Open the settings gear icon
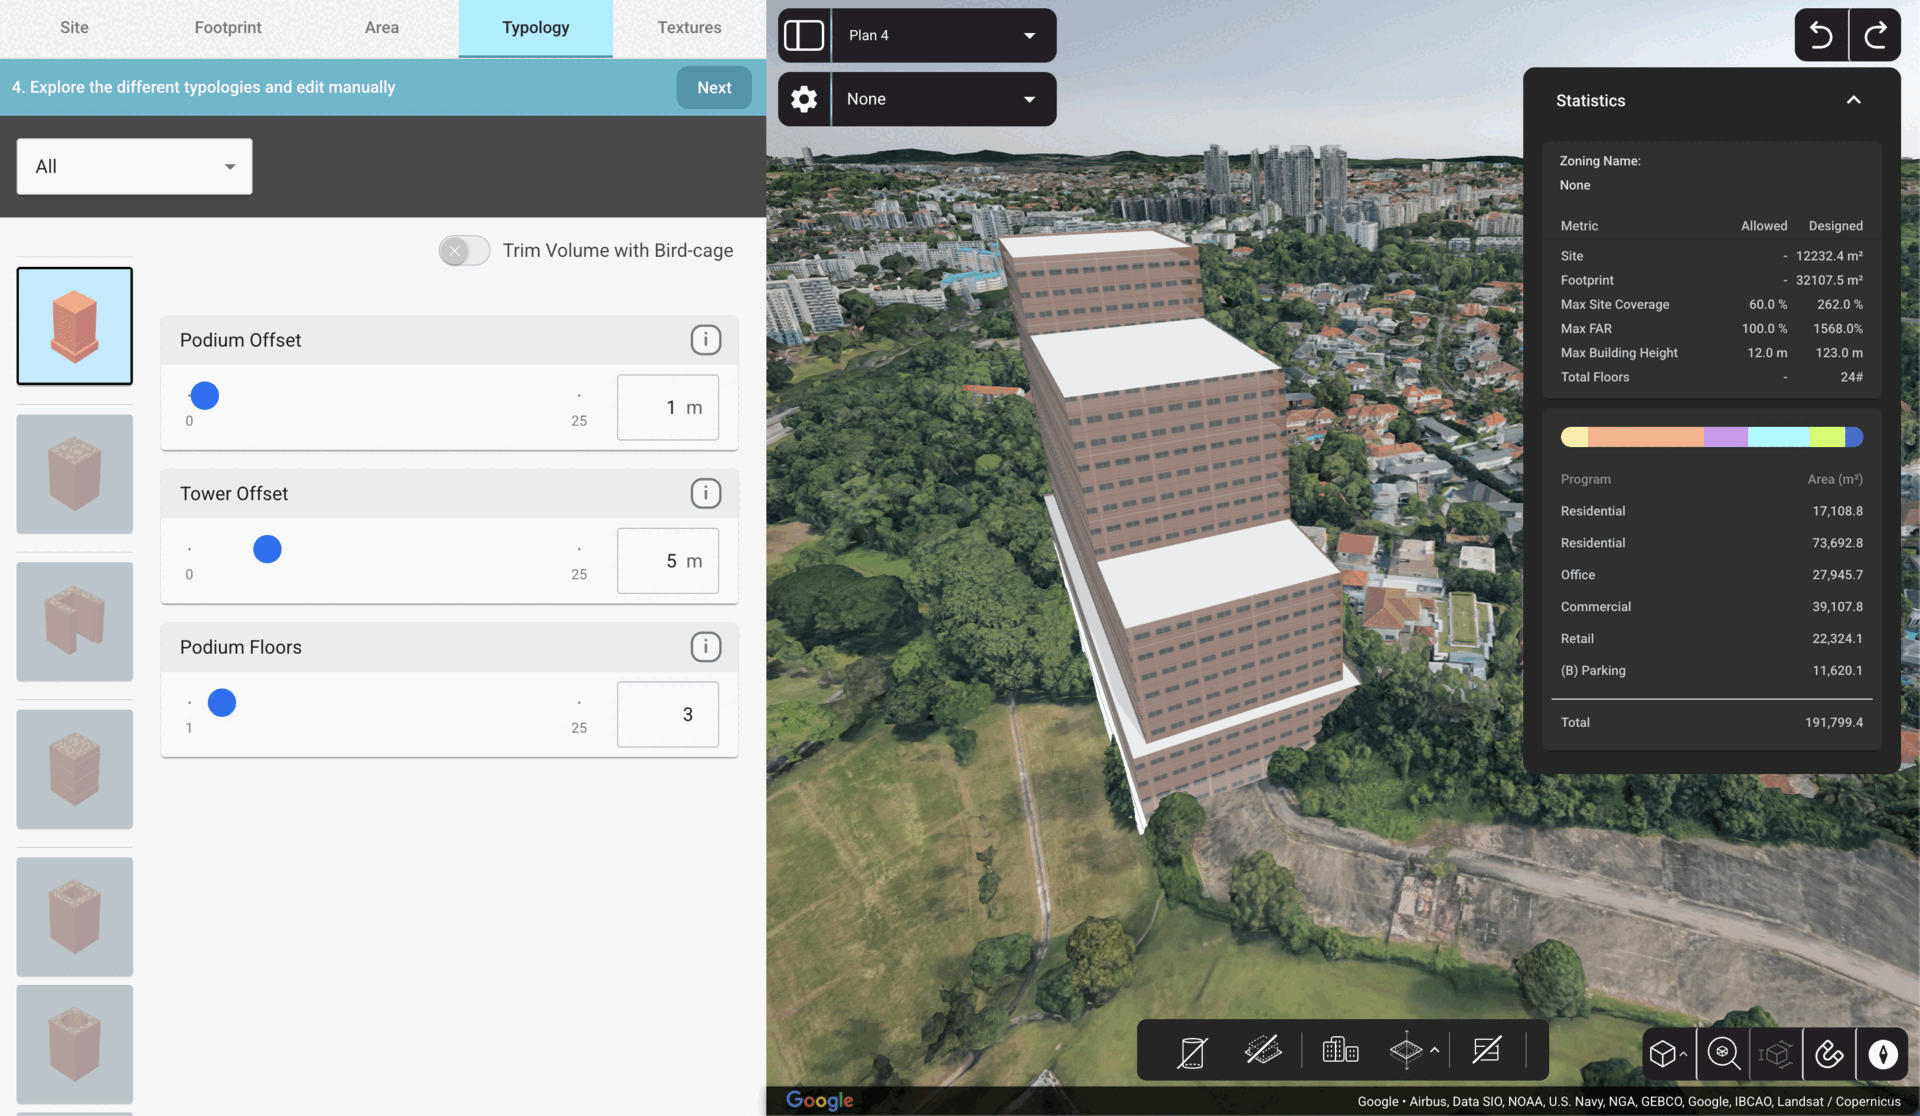 click(804, 99)
